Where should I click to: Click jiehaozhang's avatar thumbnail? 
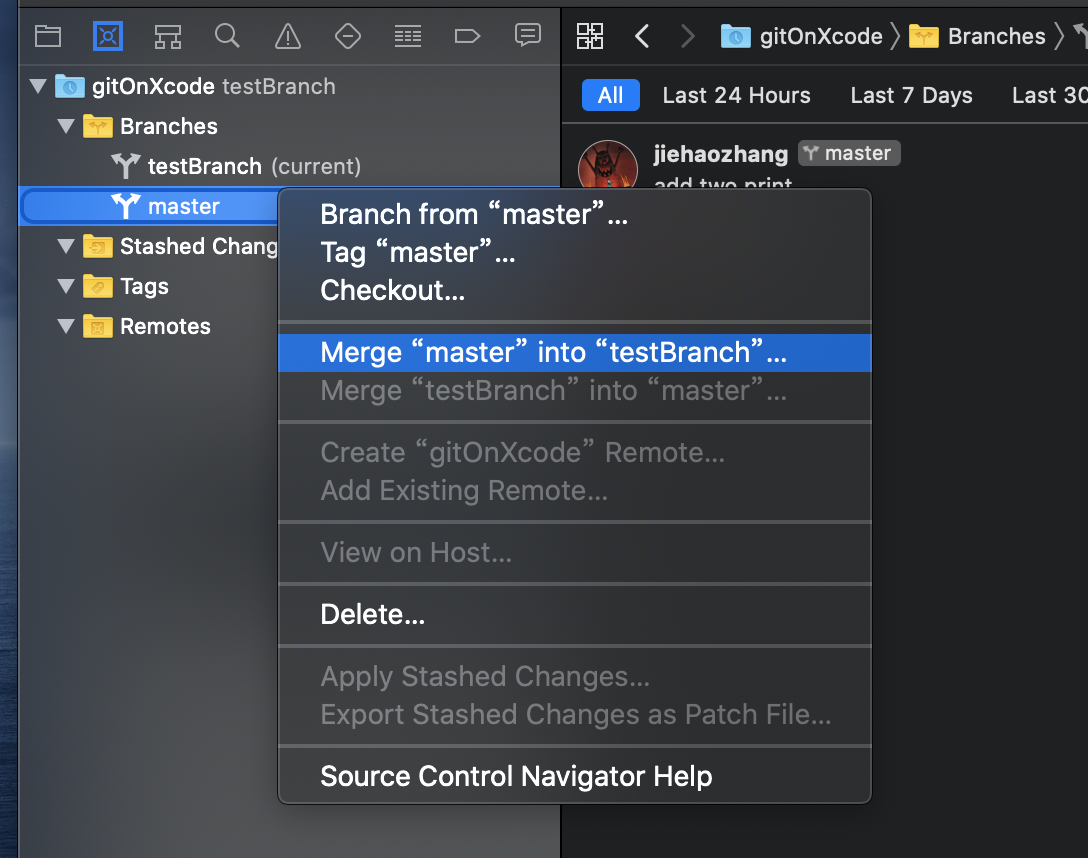point(608,165)
